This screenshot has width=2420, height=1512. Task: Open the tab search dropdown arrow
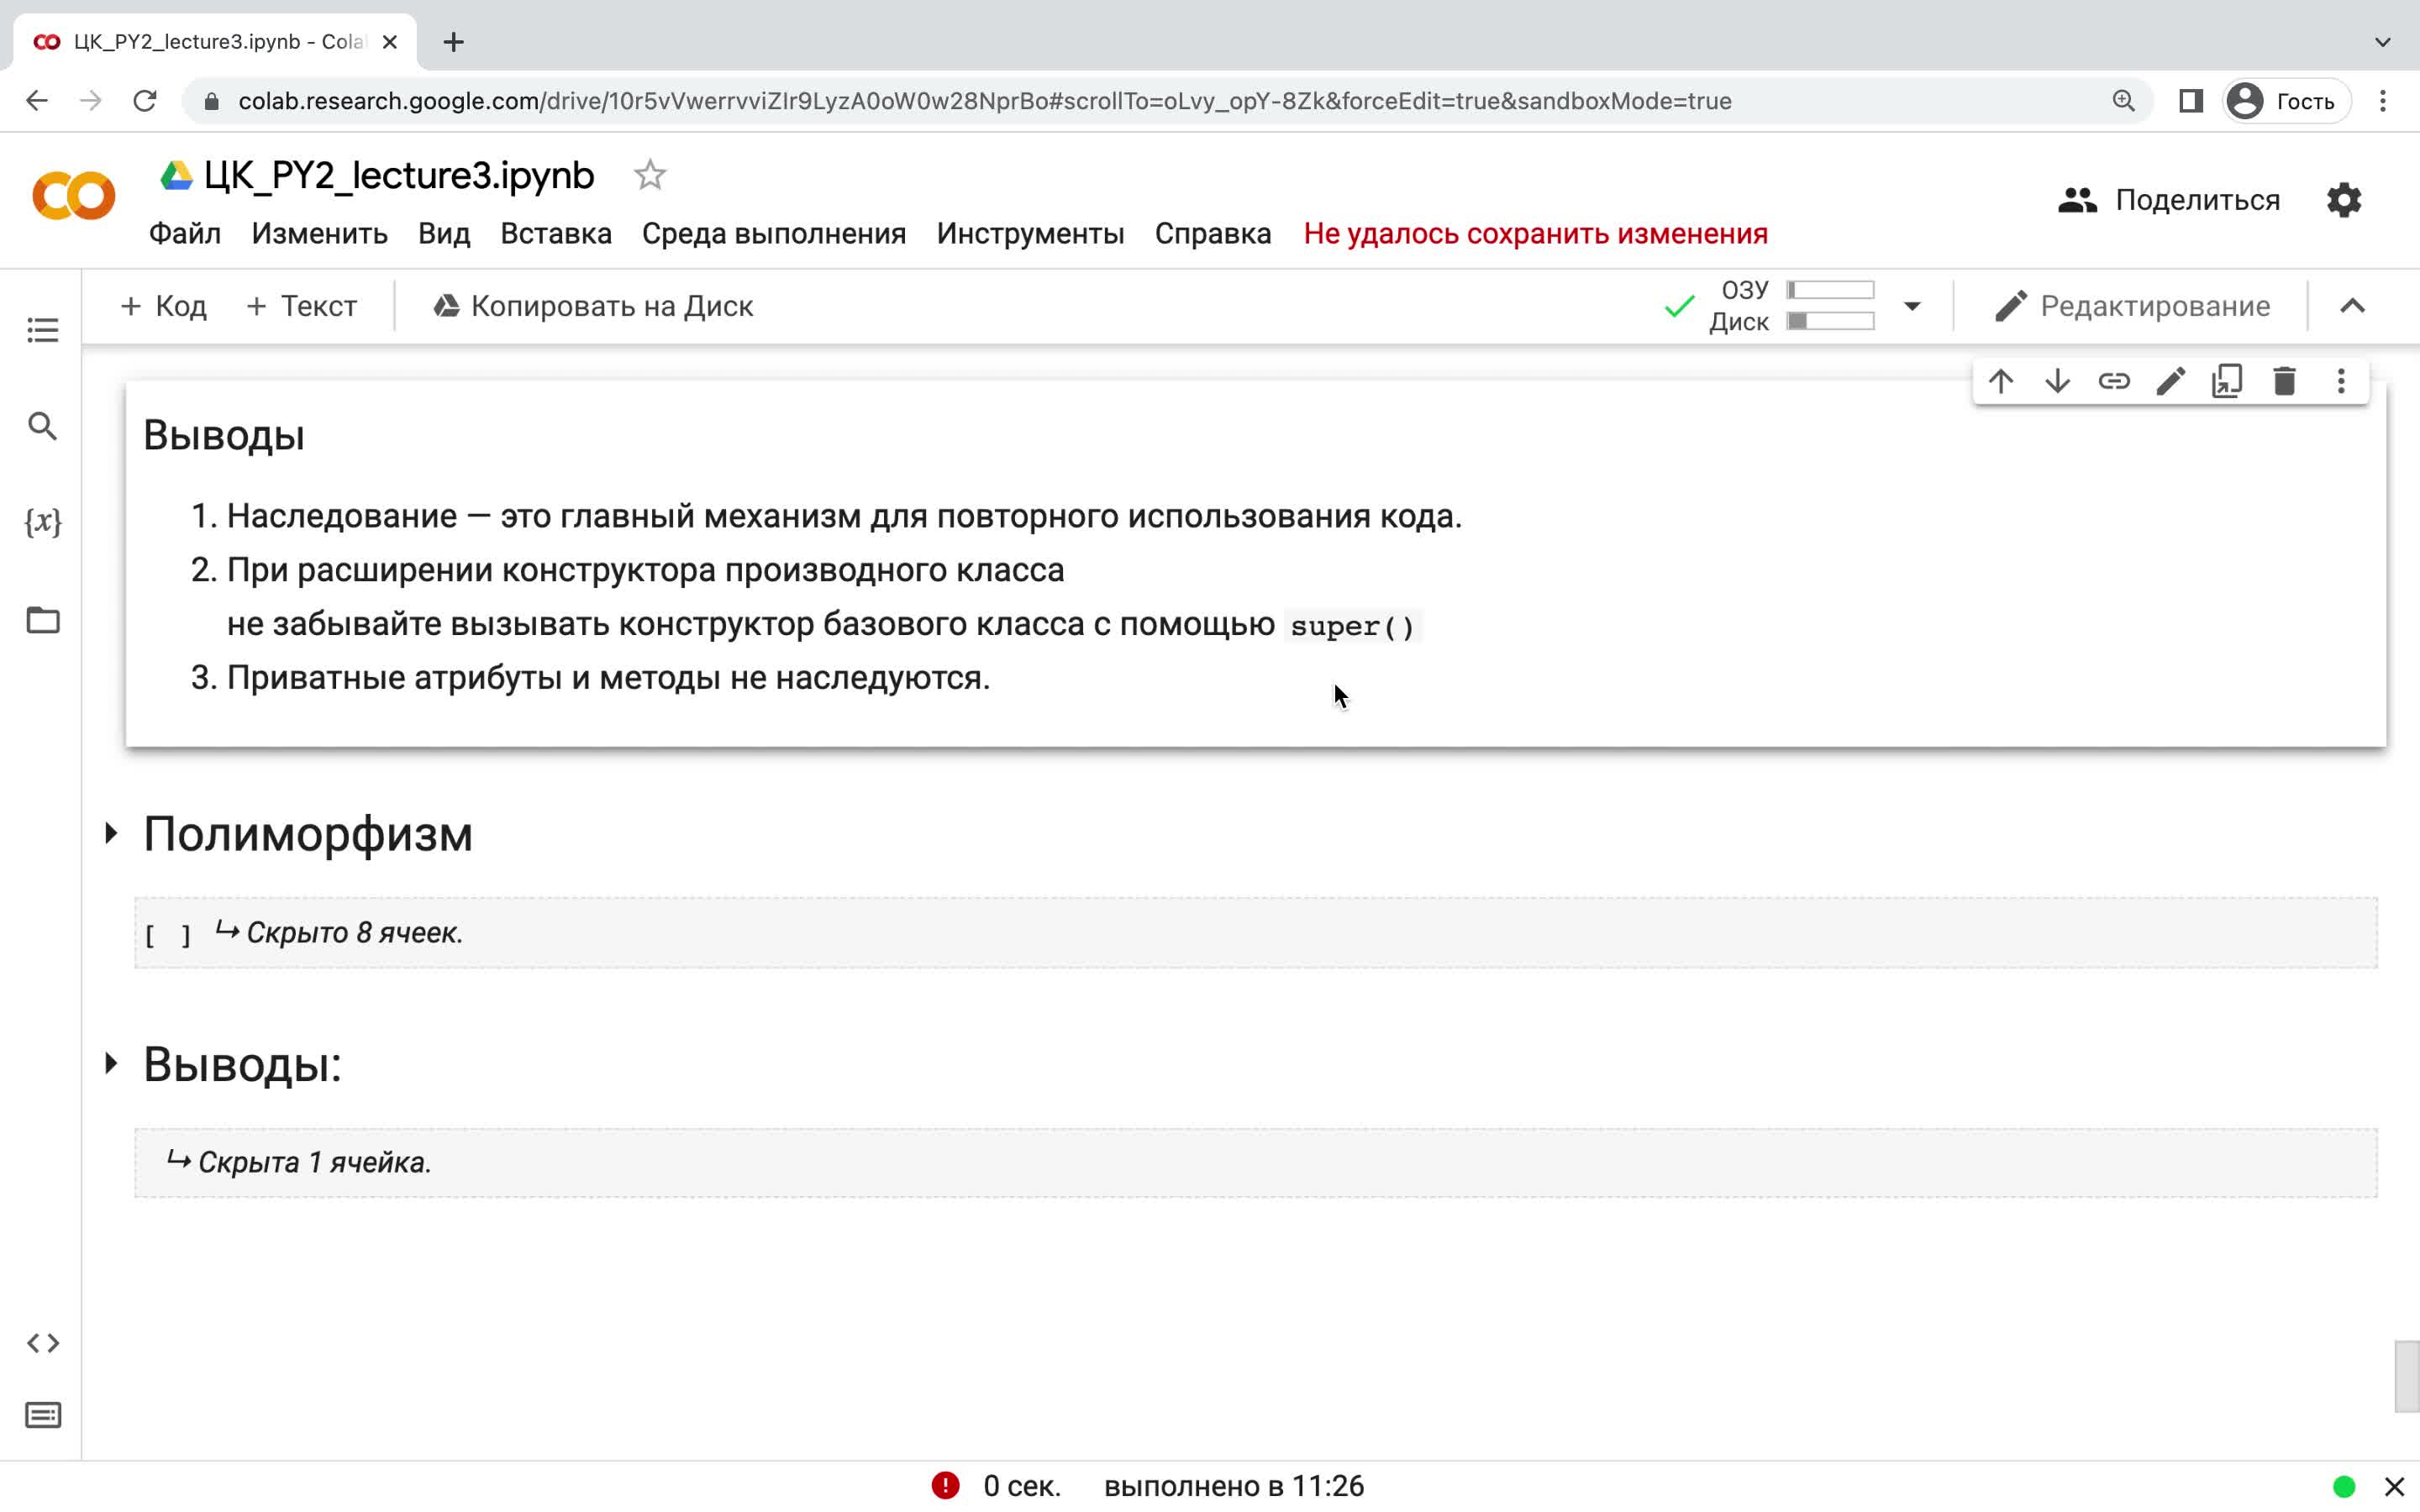2383,42
